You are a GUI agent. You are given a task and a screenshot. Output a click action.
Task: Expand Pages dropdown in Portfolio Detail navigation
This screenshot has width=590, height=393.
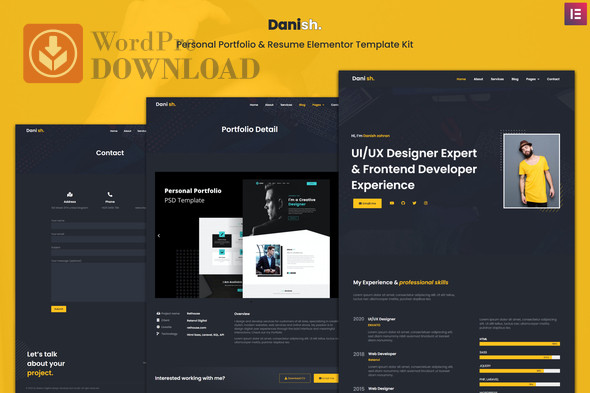[x=318, y=105]
